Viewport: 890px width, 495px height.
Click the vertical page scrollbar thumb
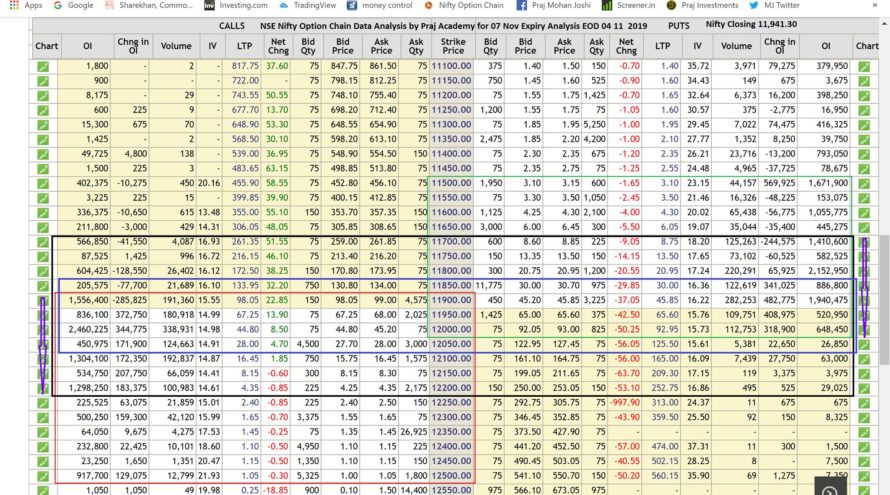(x=884, y=300)
